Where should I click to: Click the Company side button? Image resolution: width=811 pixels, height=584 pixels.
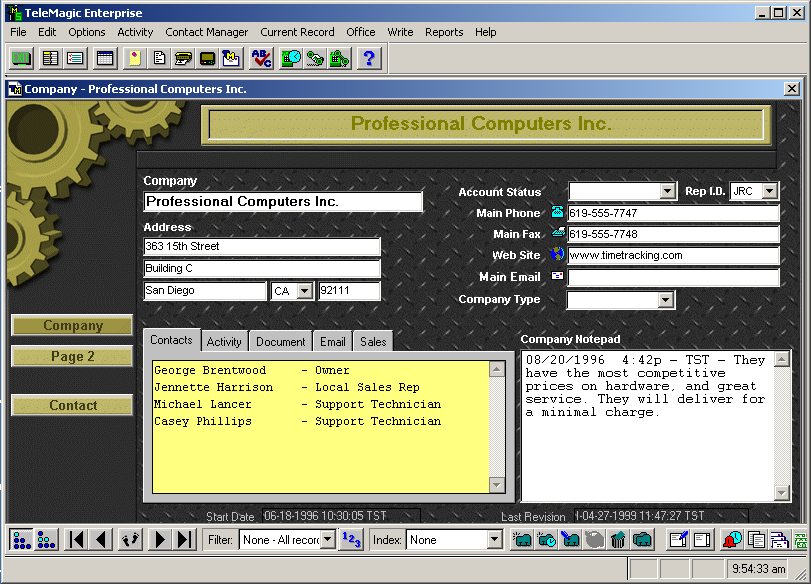72,325
